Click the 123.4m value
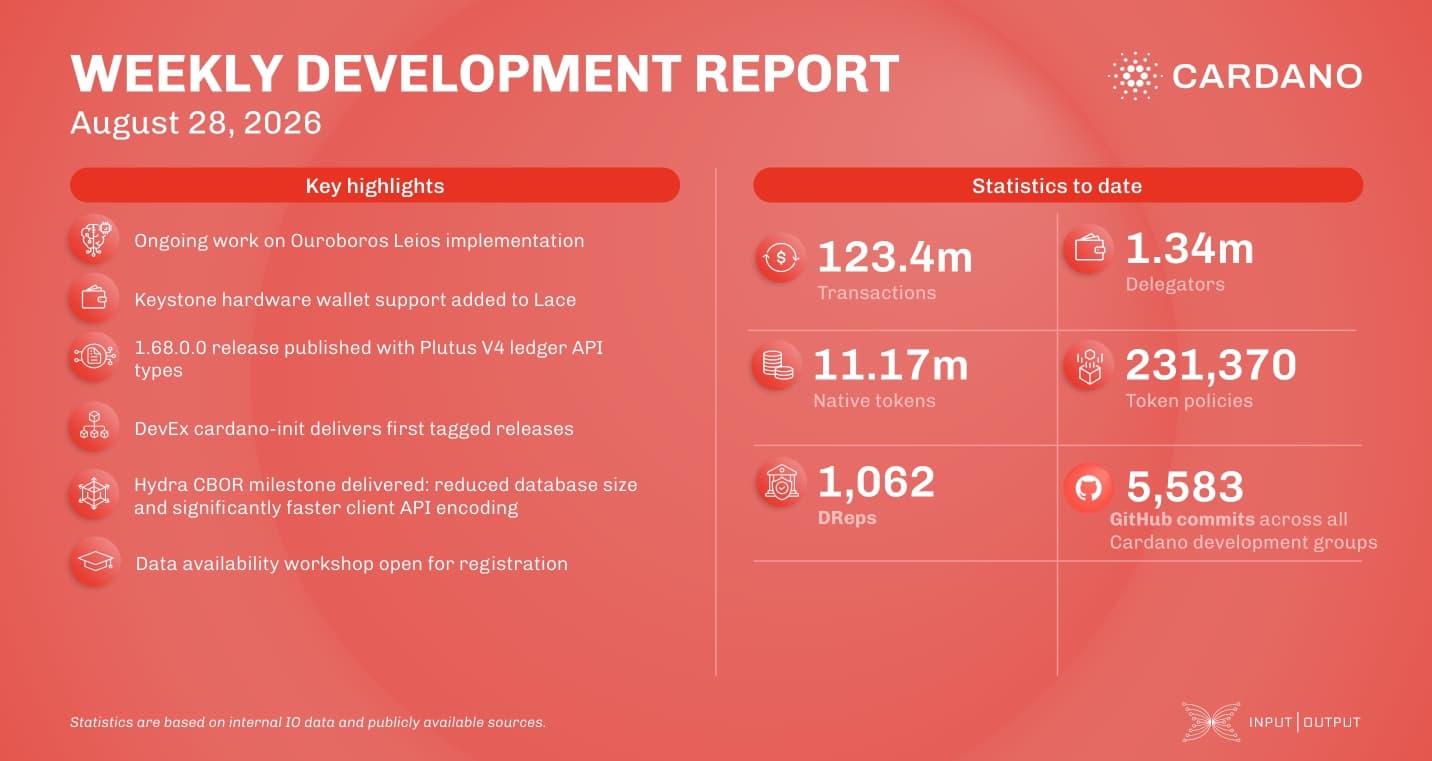This screenshot has height=761, width=1432. [895, 257]
